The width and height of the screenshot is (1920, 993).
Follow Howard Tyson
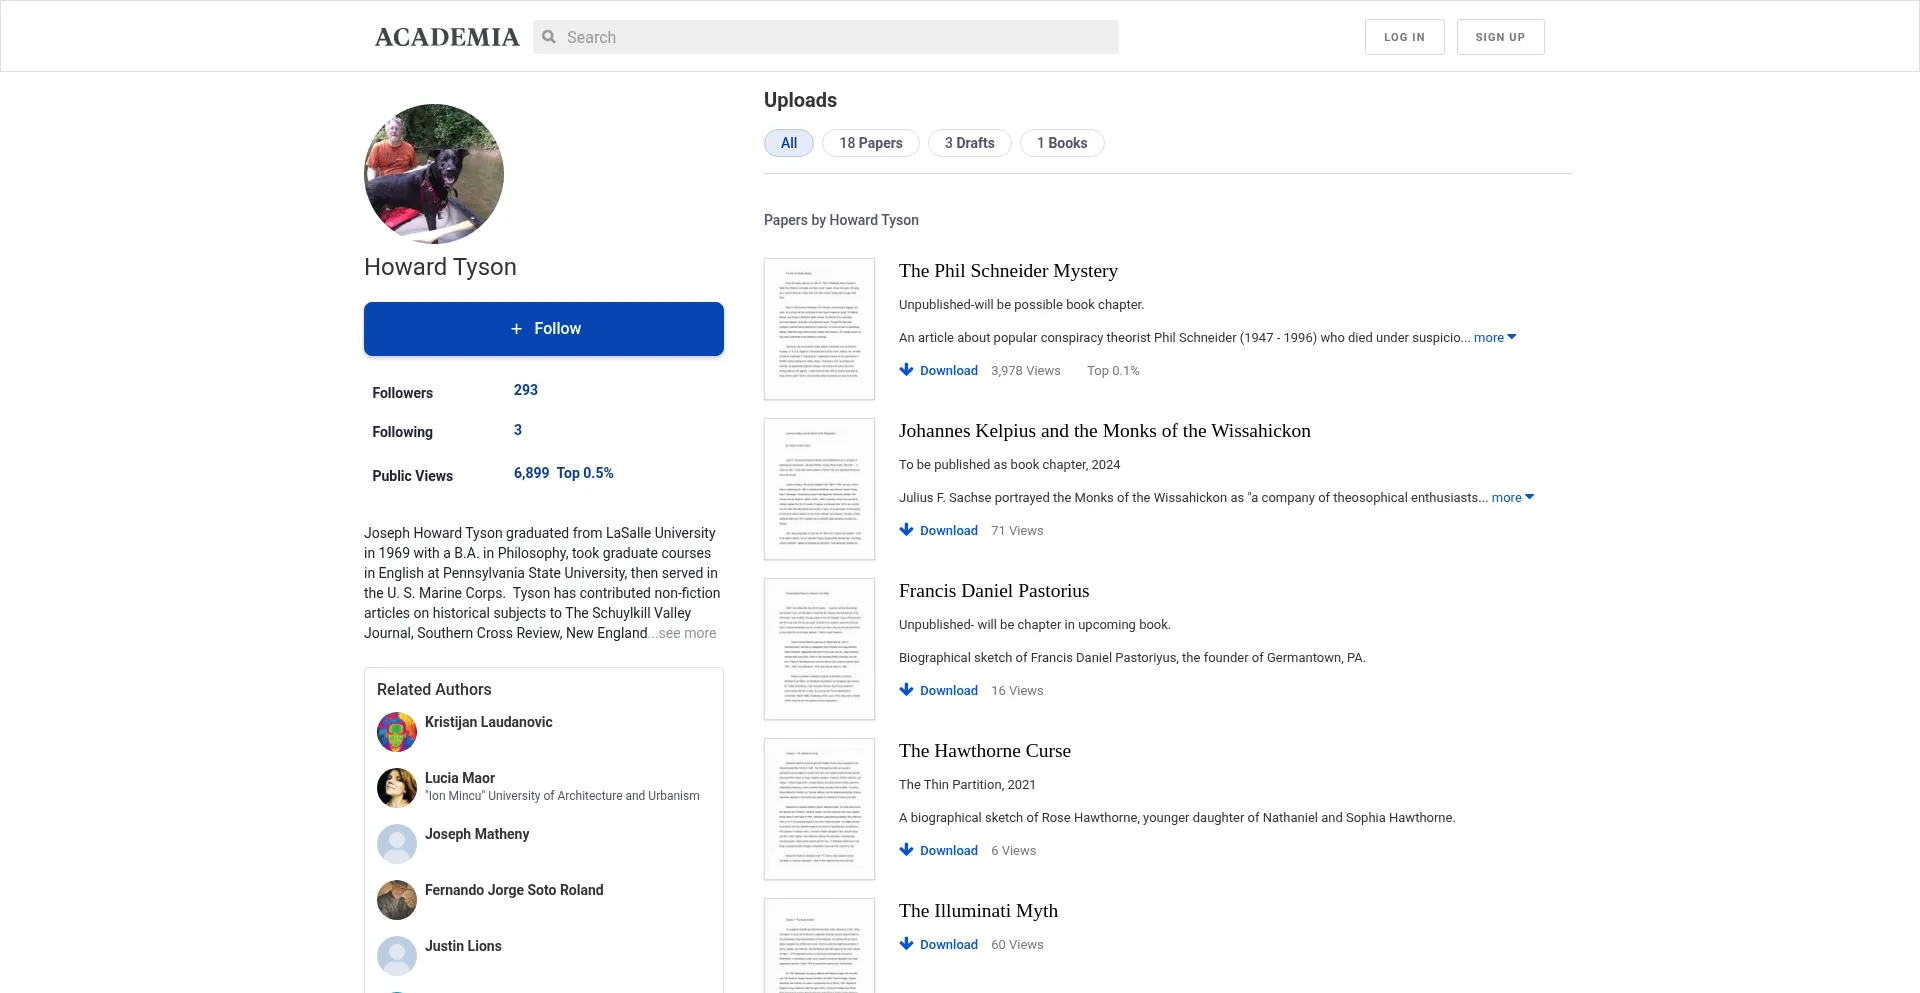click(544, 329)
